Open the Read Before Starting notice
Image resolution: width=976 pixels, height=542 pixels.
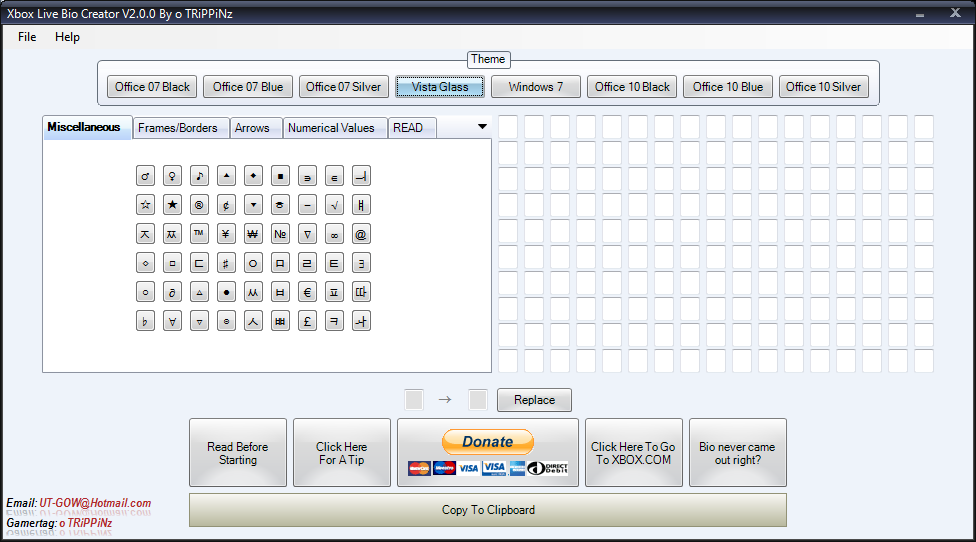[238, 452]
